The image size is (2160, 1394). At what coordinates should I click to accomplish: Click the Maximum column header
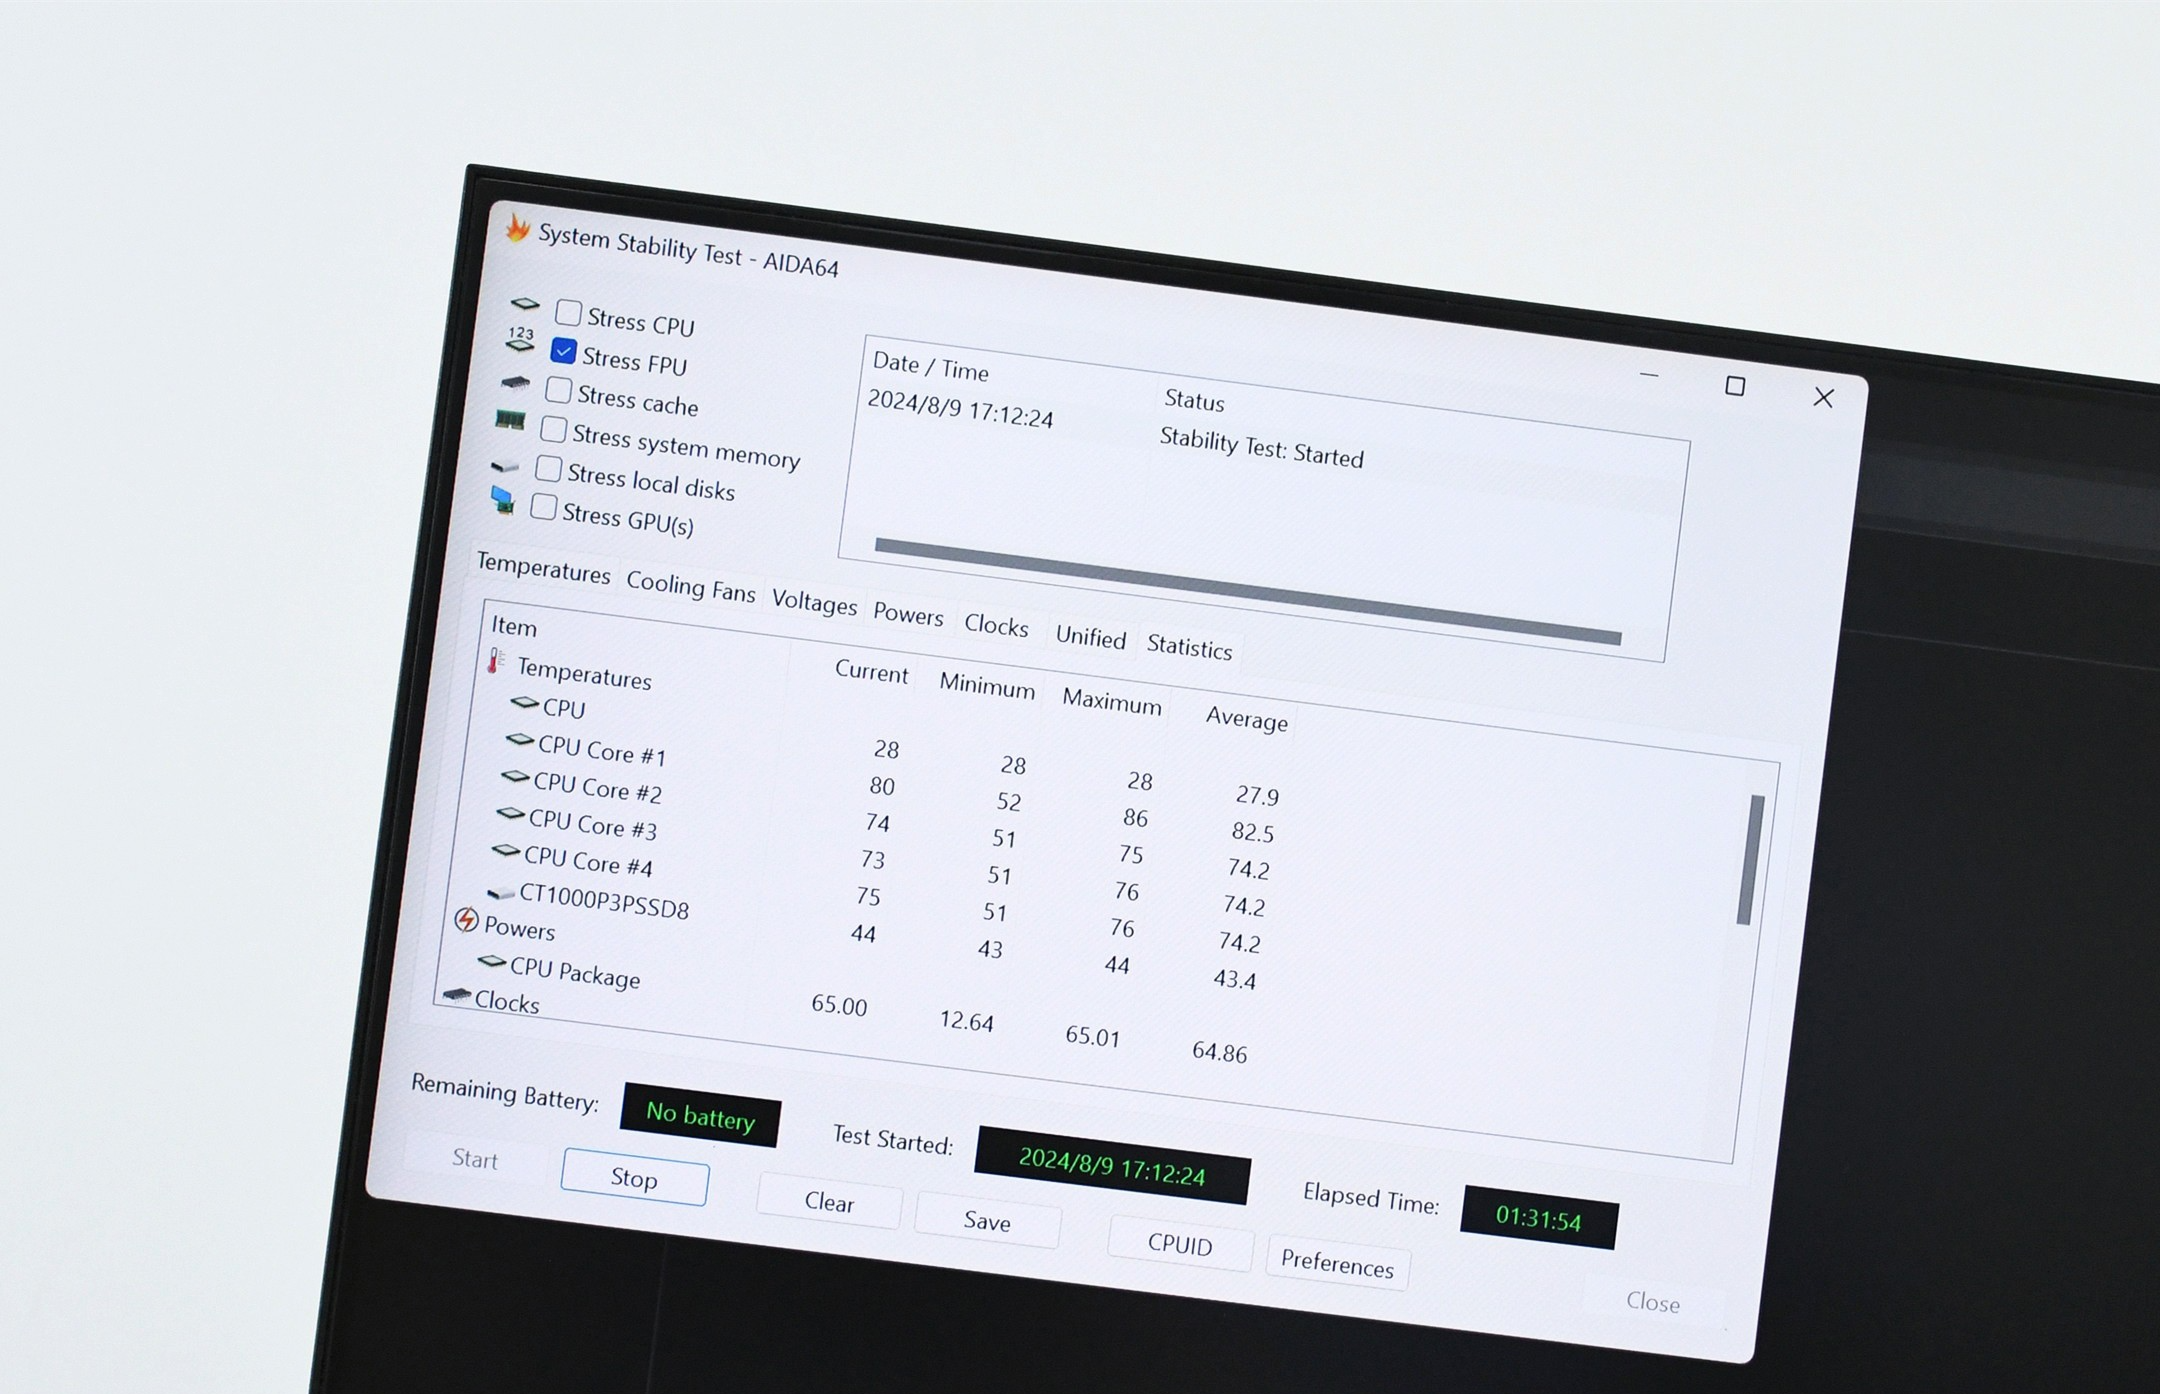coord(1111,701)
